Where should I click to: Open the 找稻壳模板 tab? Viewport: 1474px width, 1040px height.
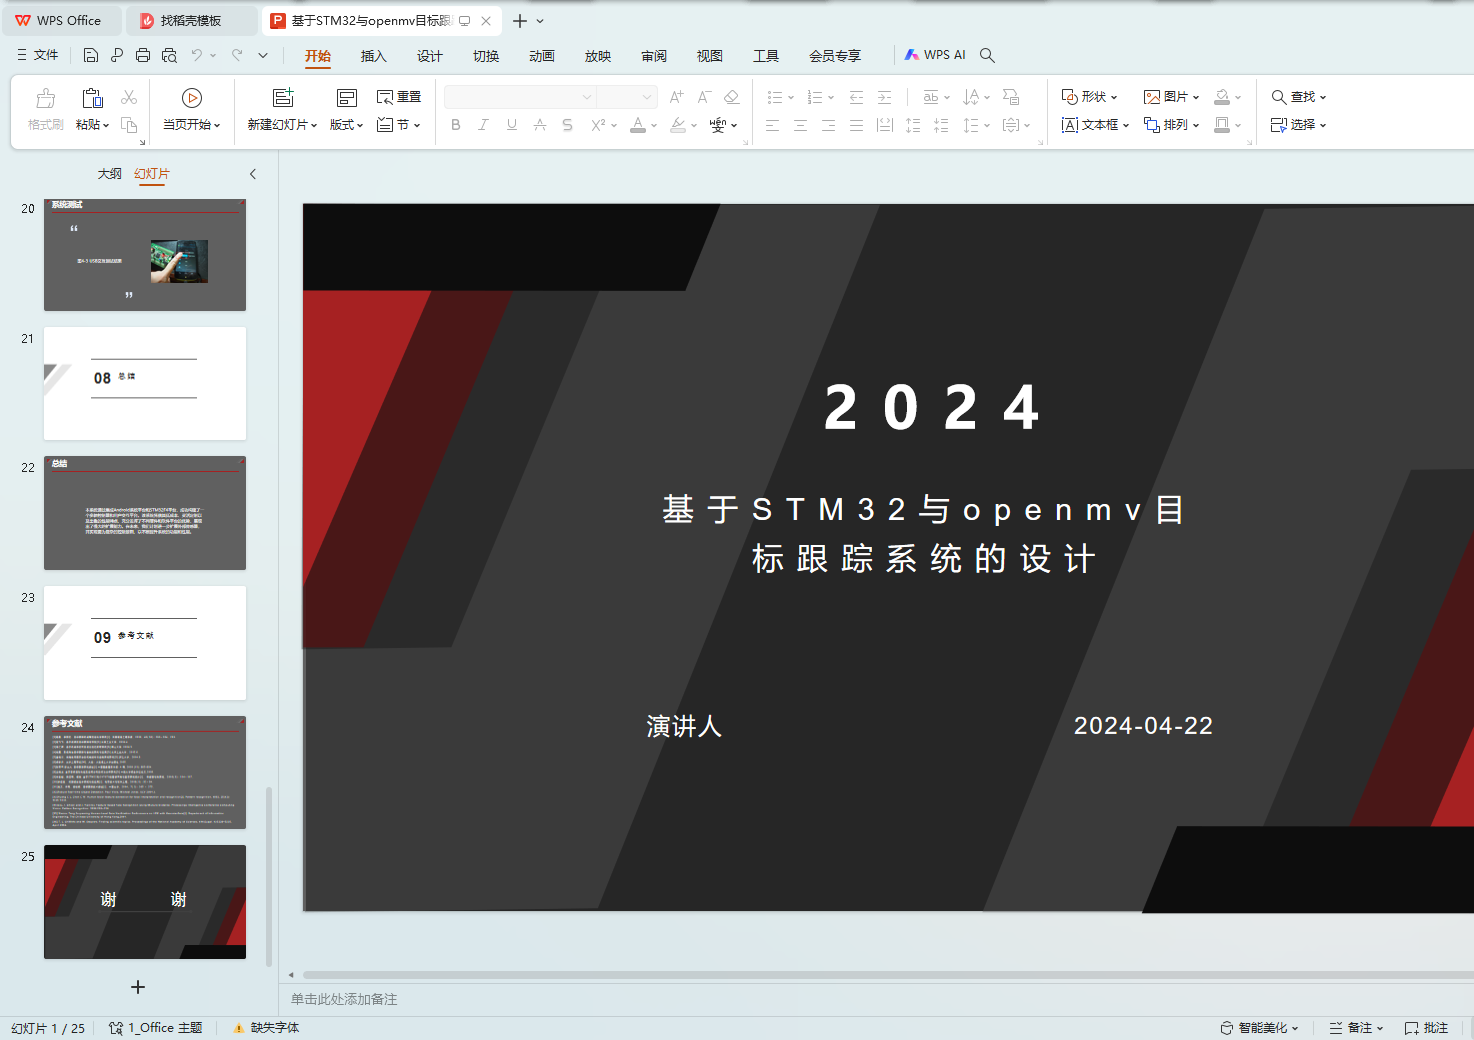[x=191, y=20]
